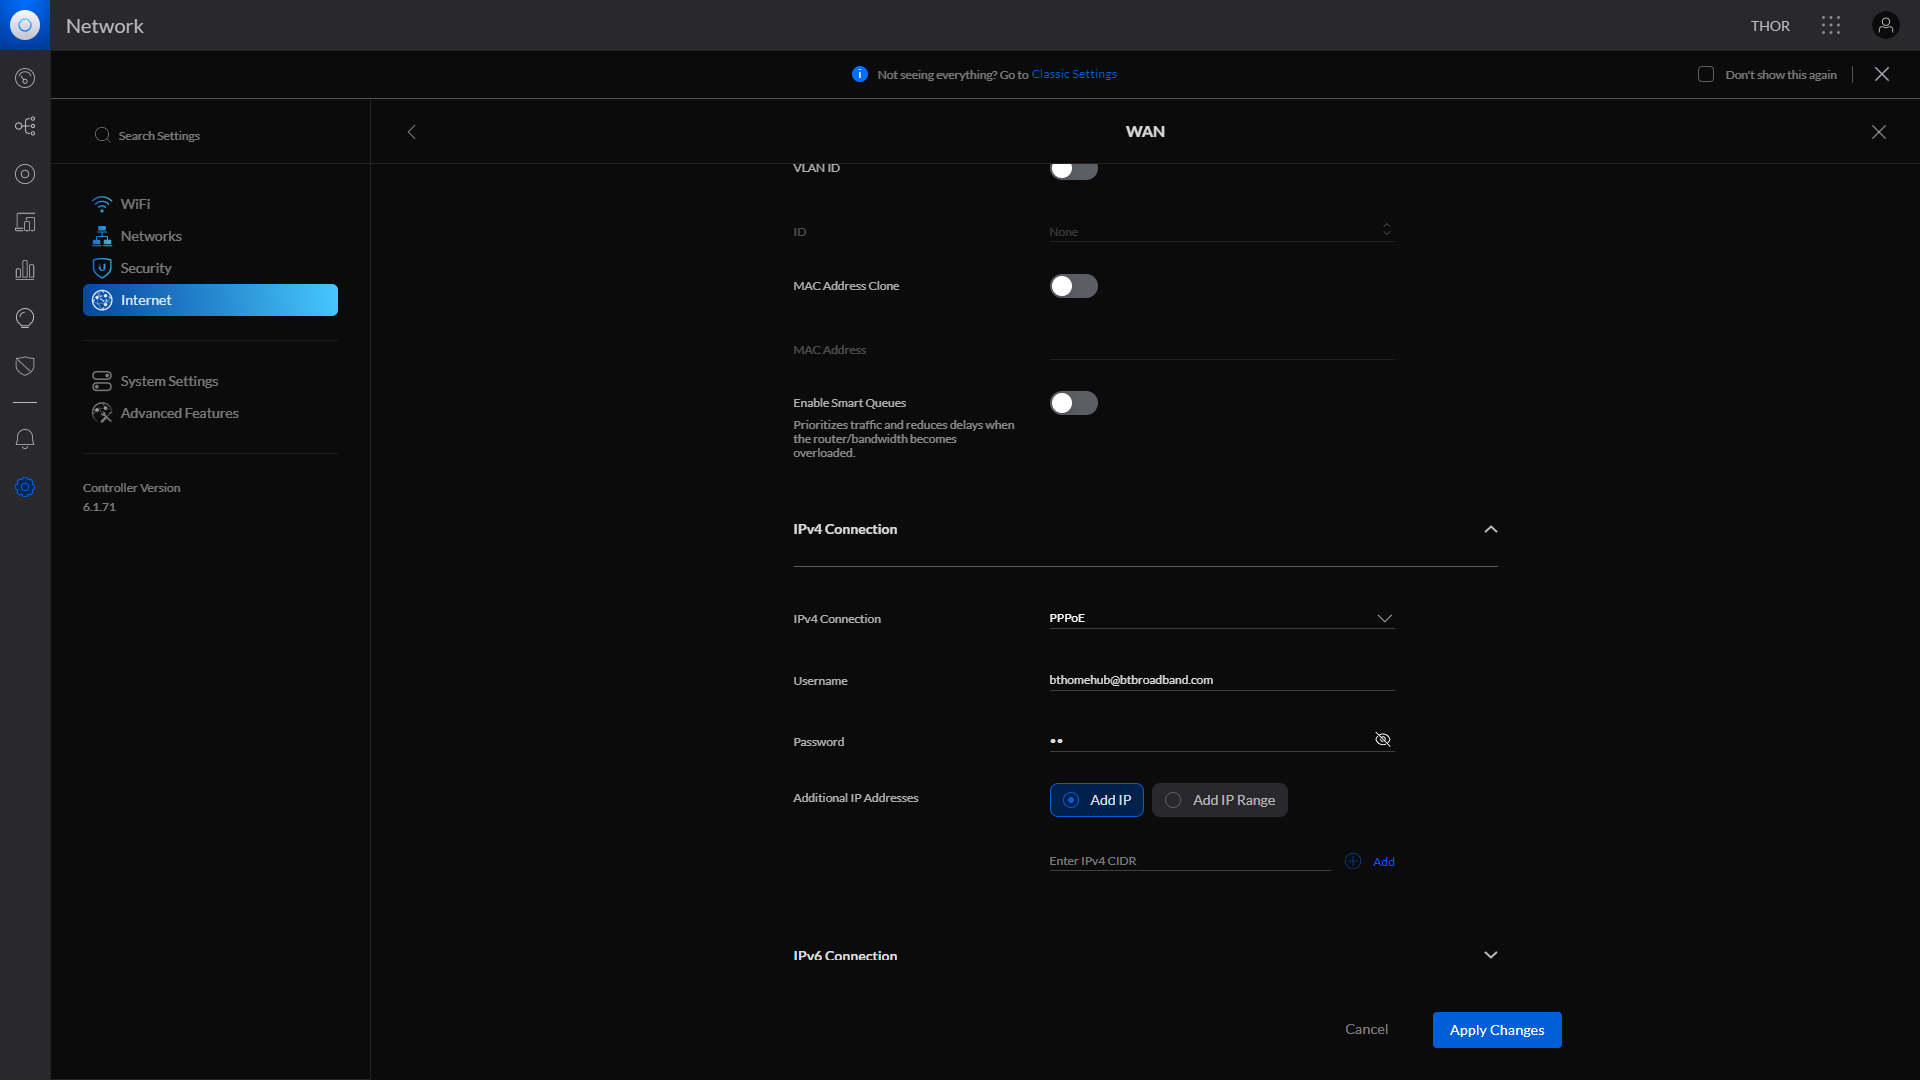Expand the IPv6 Connection section

[1489, 955]
